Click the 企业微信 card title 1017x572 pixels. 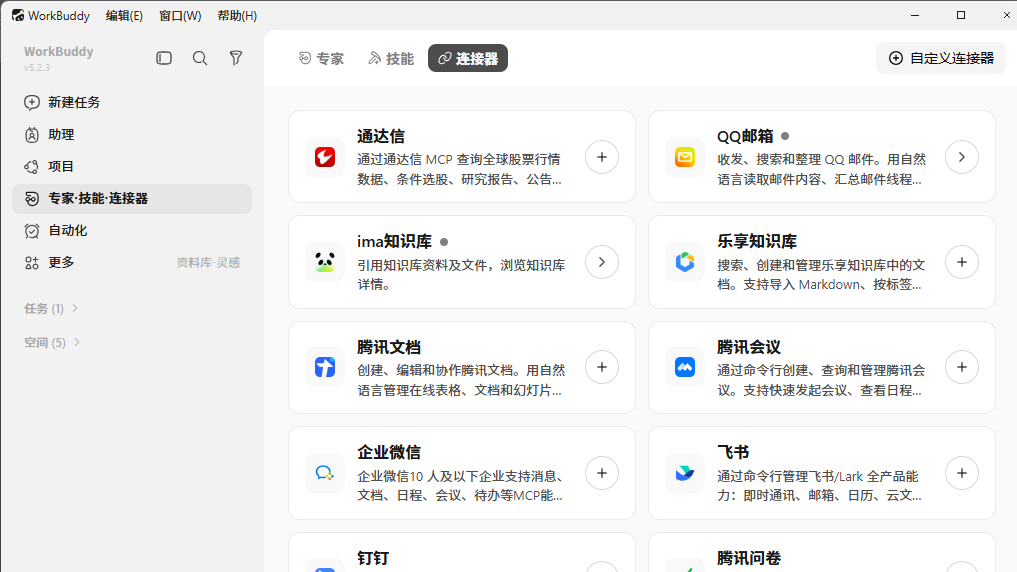(389, 452)
